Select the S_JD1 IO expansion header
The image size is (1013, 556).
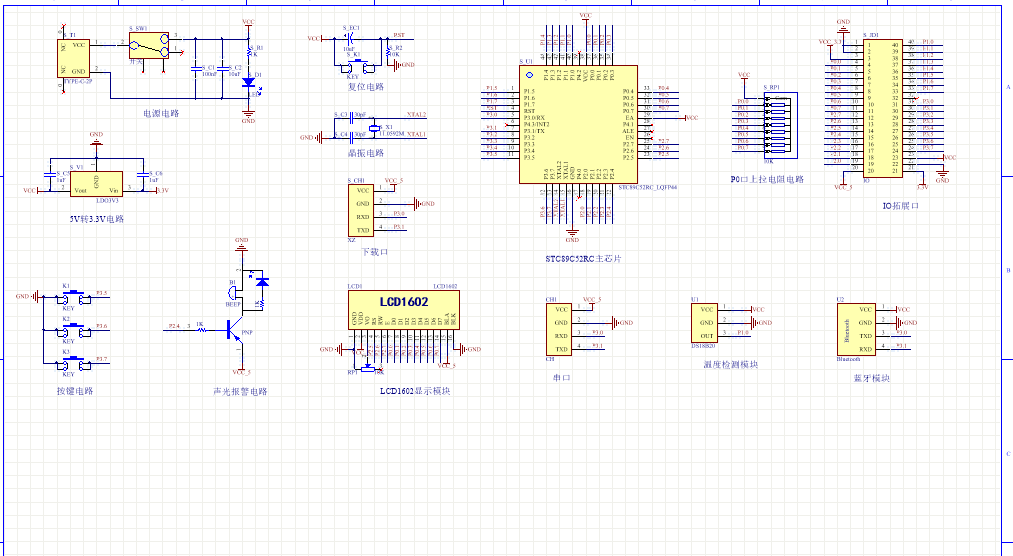click(x=883, y=108)
